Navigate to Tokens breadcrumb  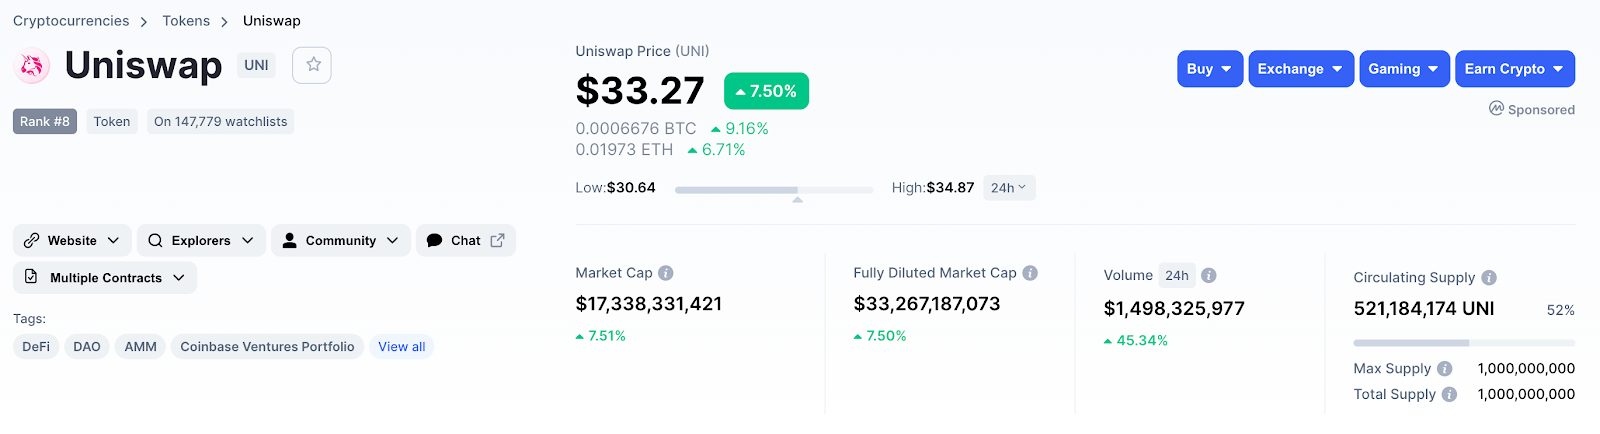(x=186, y=21)
